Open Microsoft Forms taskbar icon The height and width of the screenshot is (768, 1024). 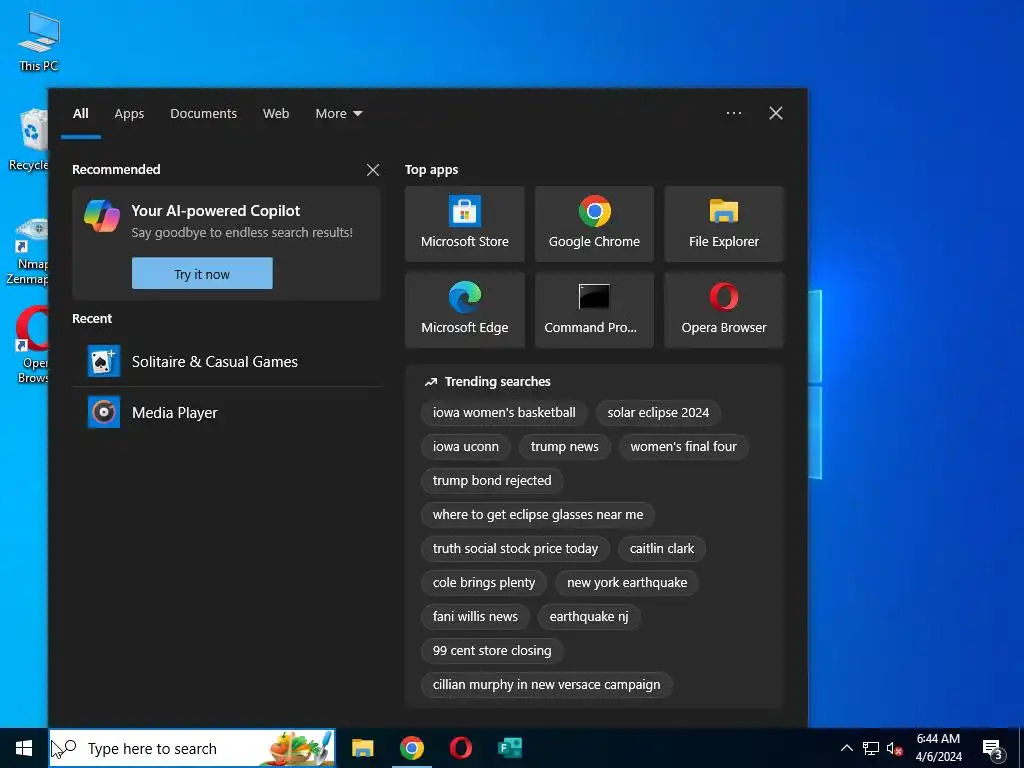tap(509, 748)
